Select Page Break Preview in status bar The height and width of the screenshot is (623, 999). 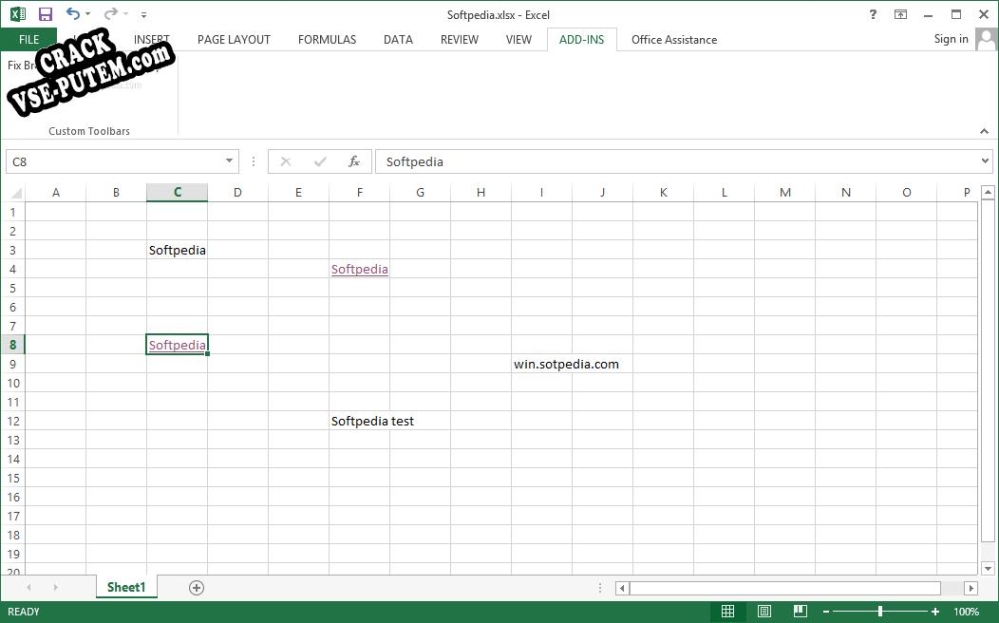(x=800, y=611)
